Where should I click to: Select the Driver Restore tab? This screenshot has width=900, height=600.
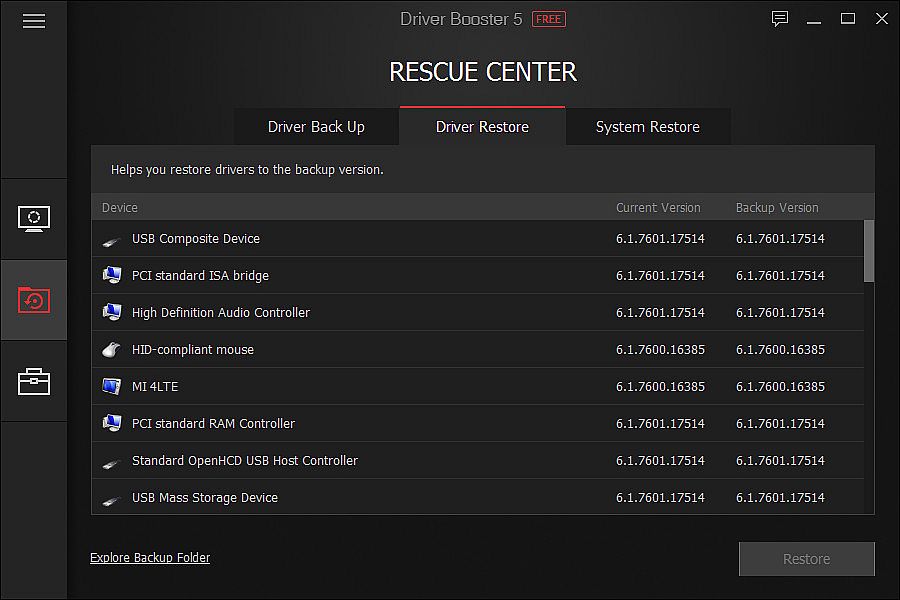pyautogui.click(x=482, y=126)
